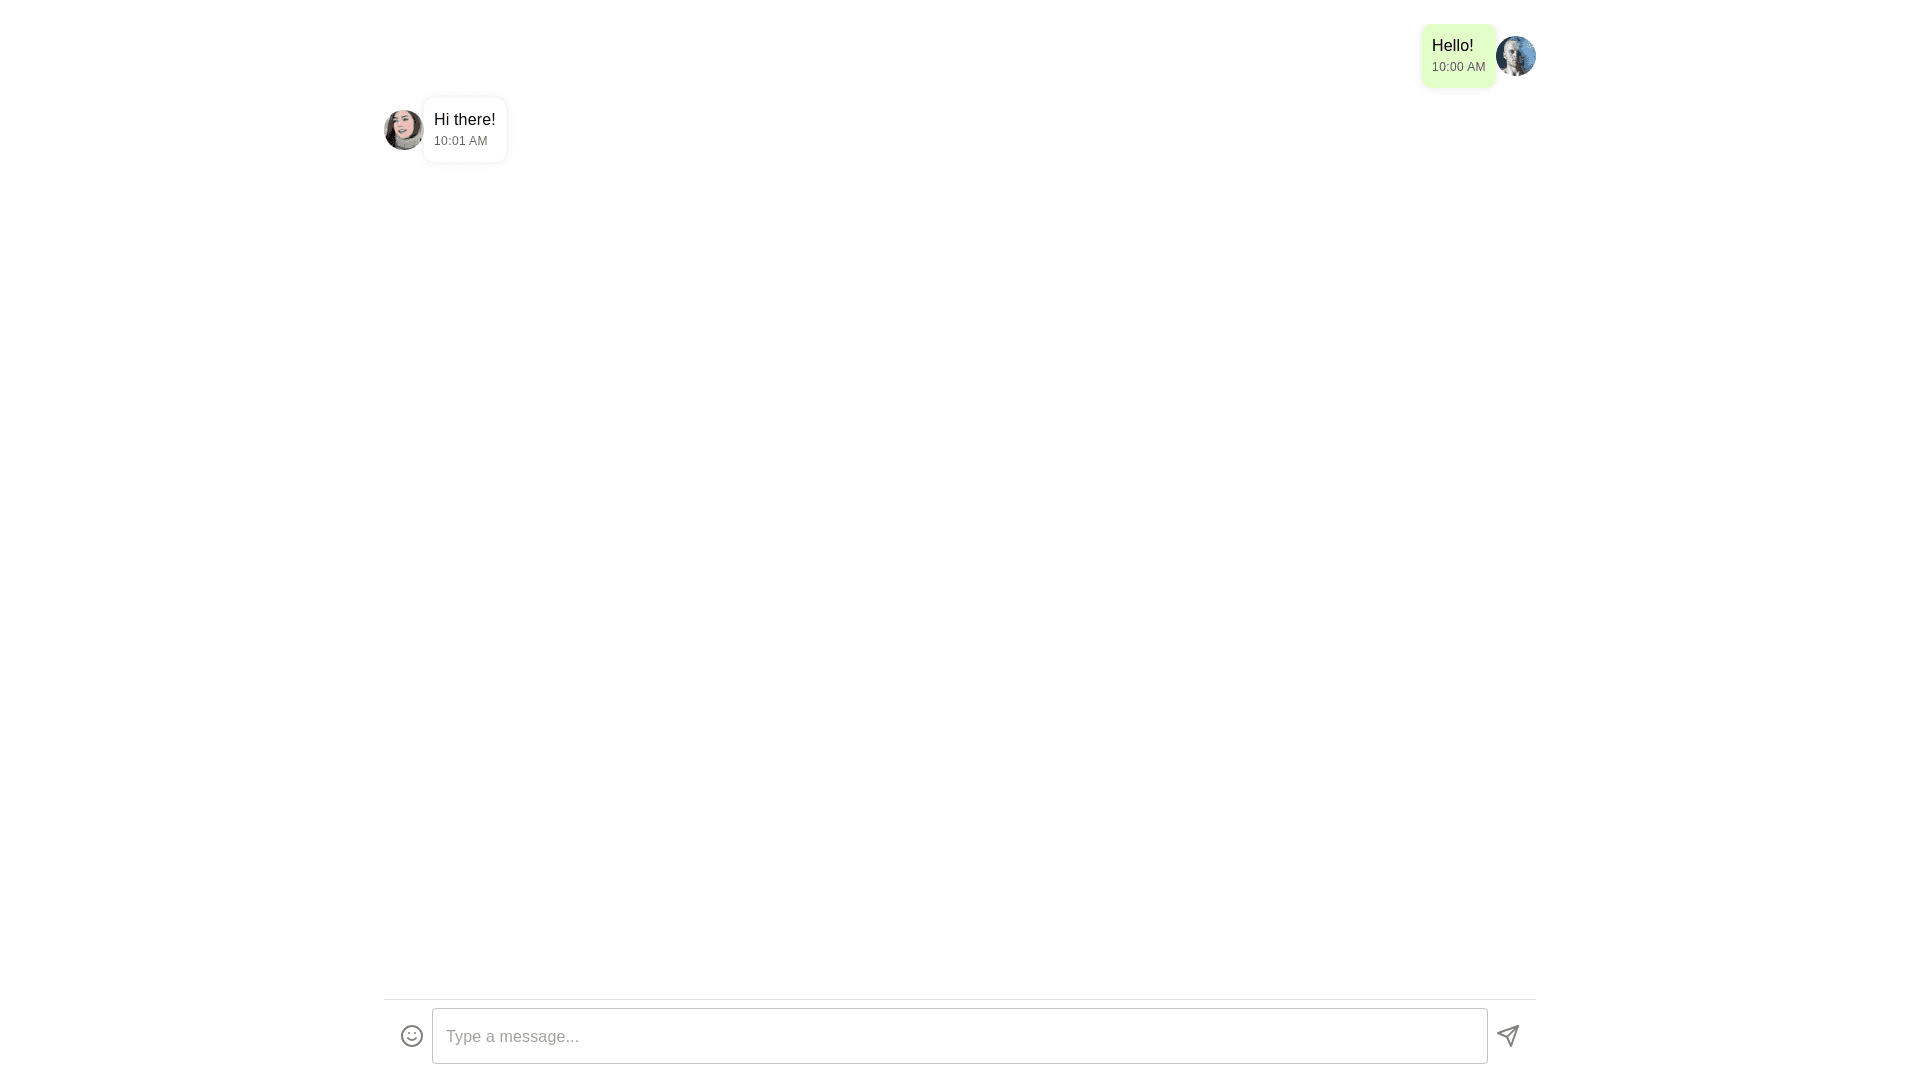Click the 10:00 AM timestamp
The height and width of the screenshot is (1080, 1920).
tap(1458, 67)
